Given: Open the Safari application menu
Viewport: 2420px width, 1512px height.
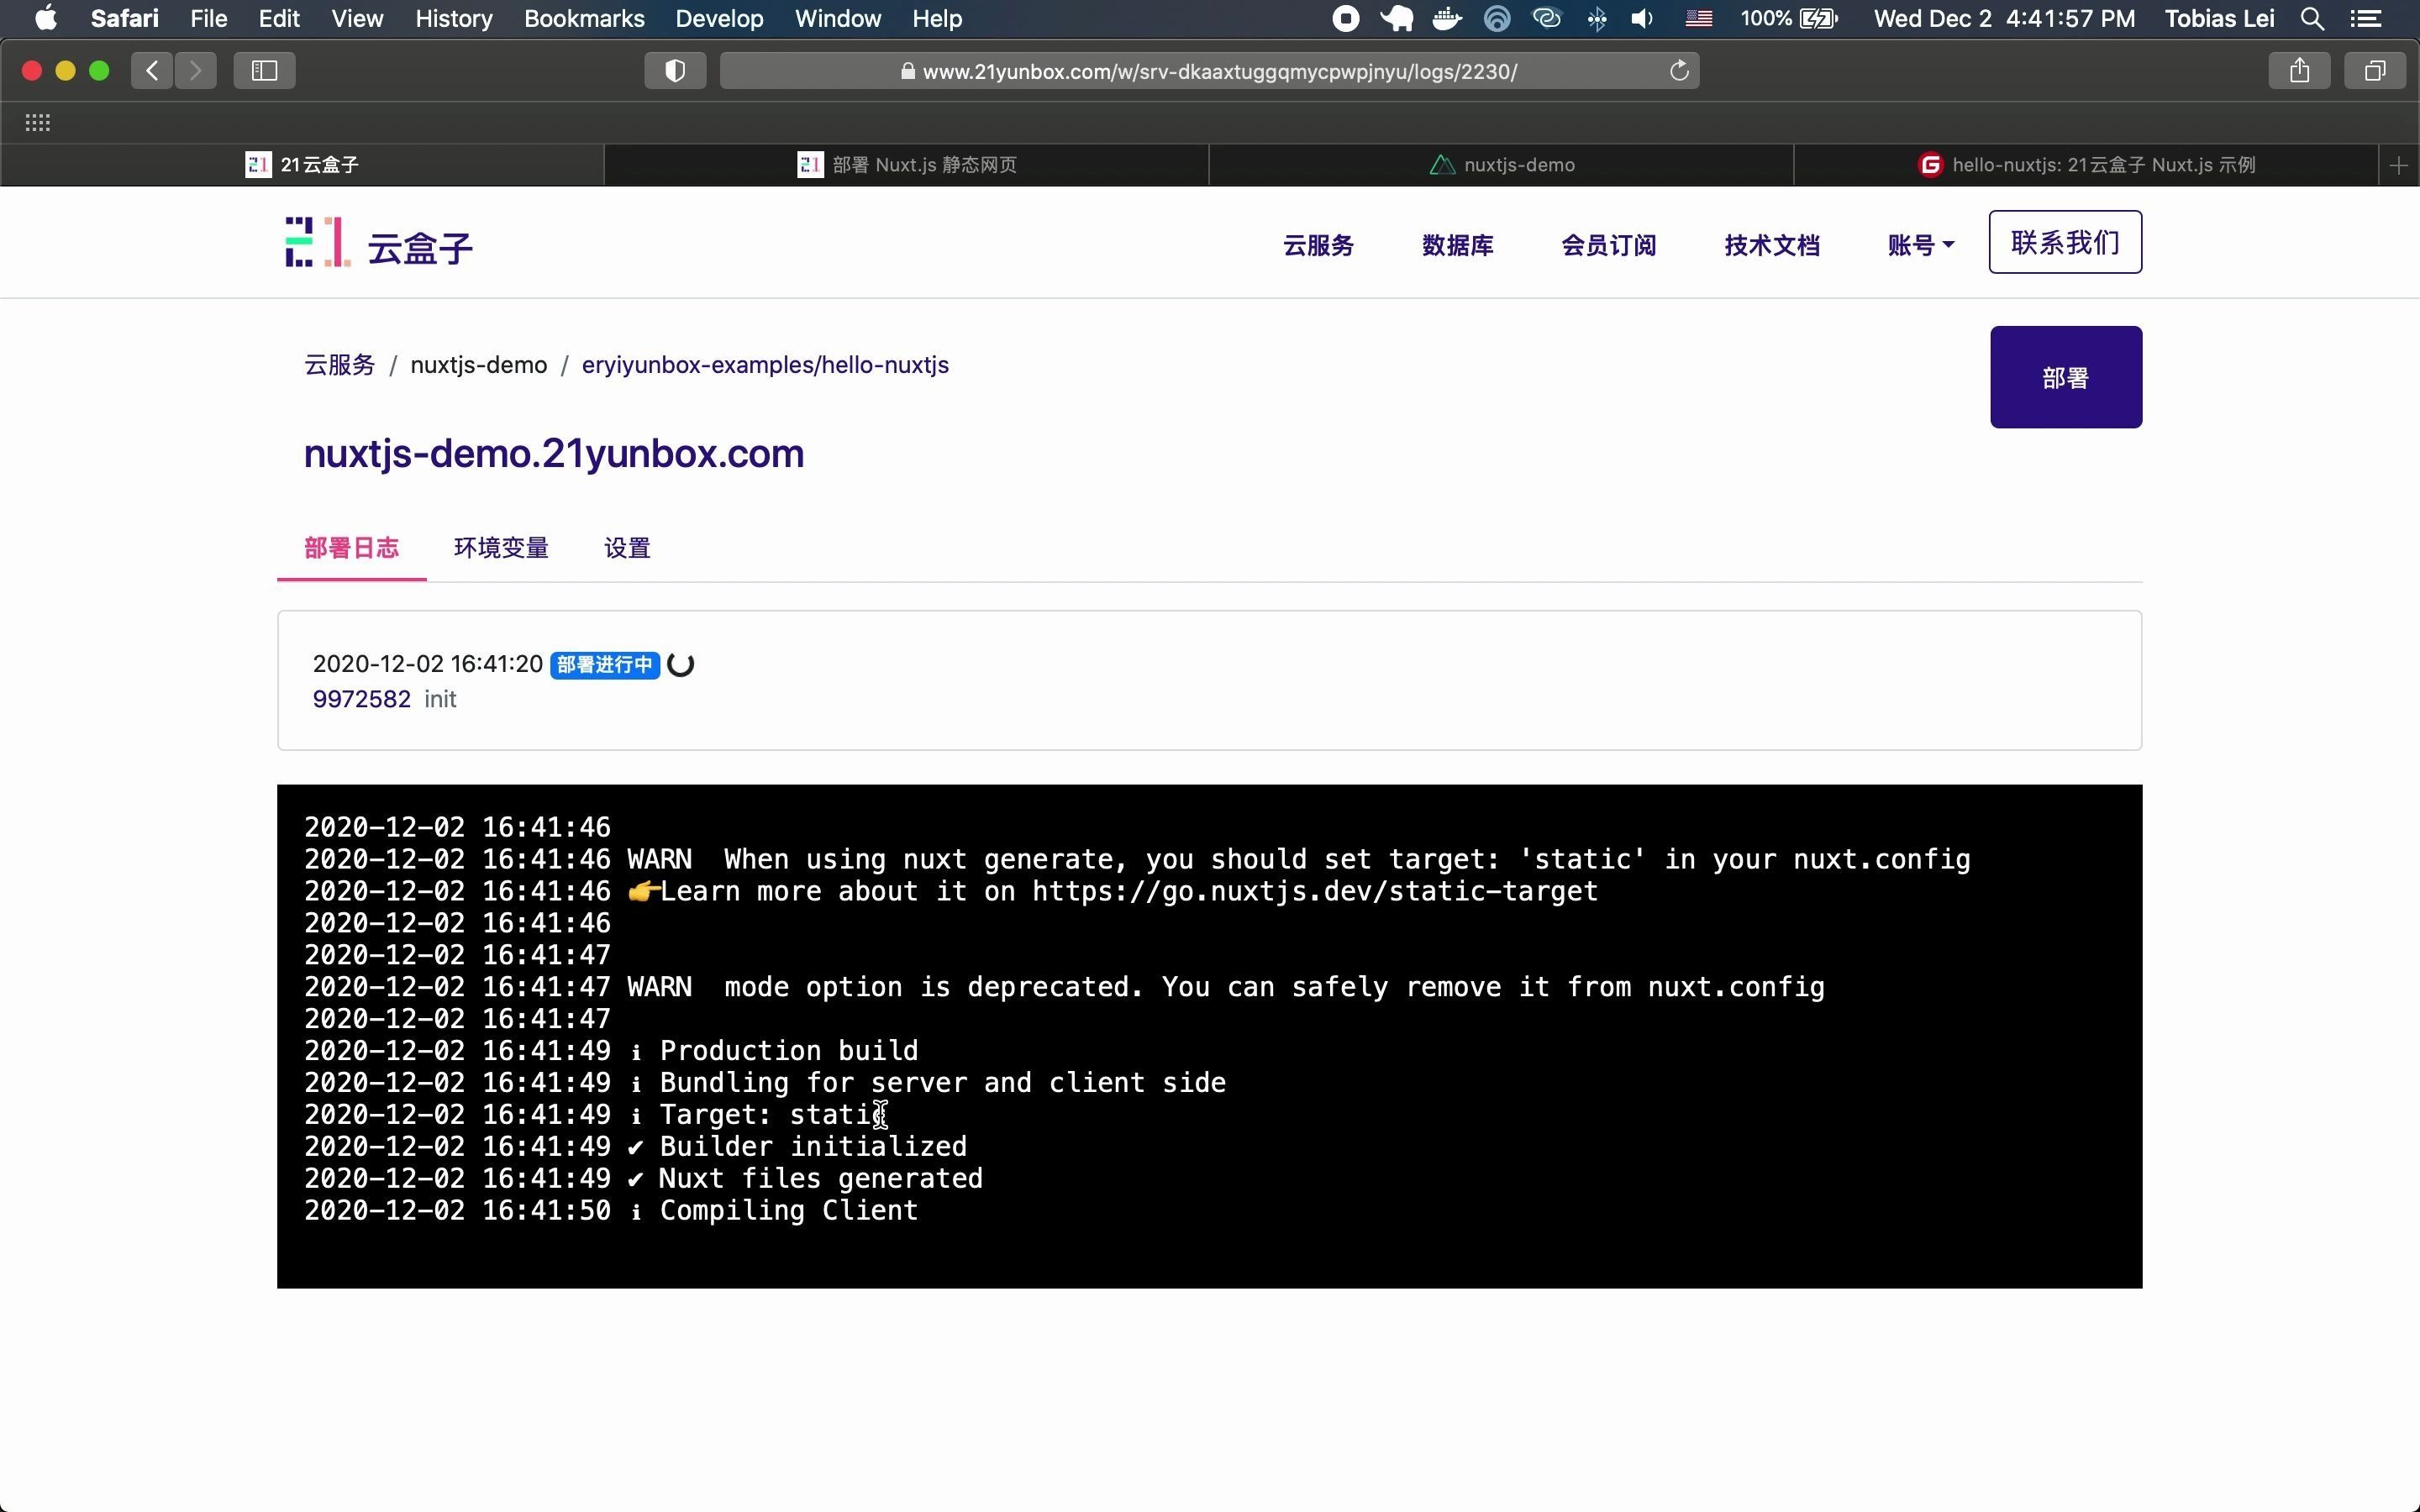Looking at the screenshot, I should (124, 18).
